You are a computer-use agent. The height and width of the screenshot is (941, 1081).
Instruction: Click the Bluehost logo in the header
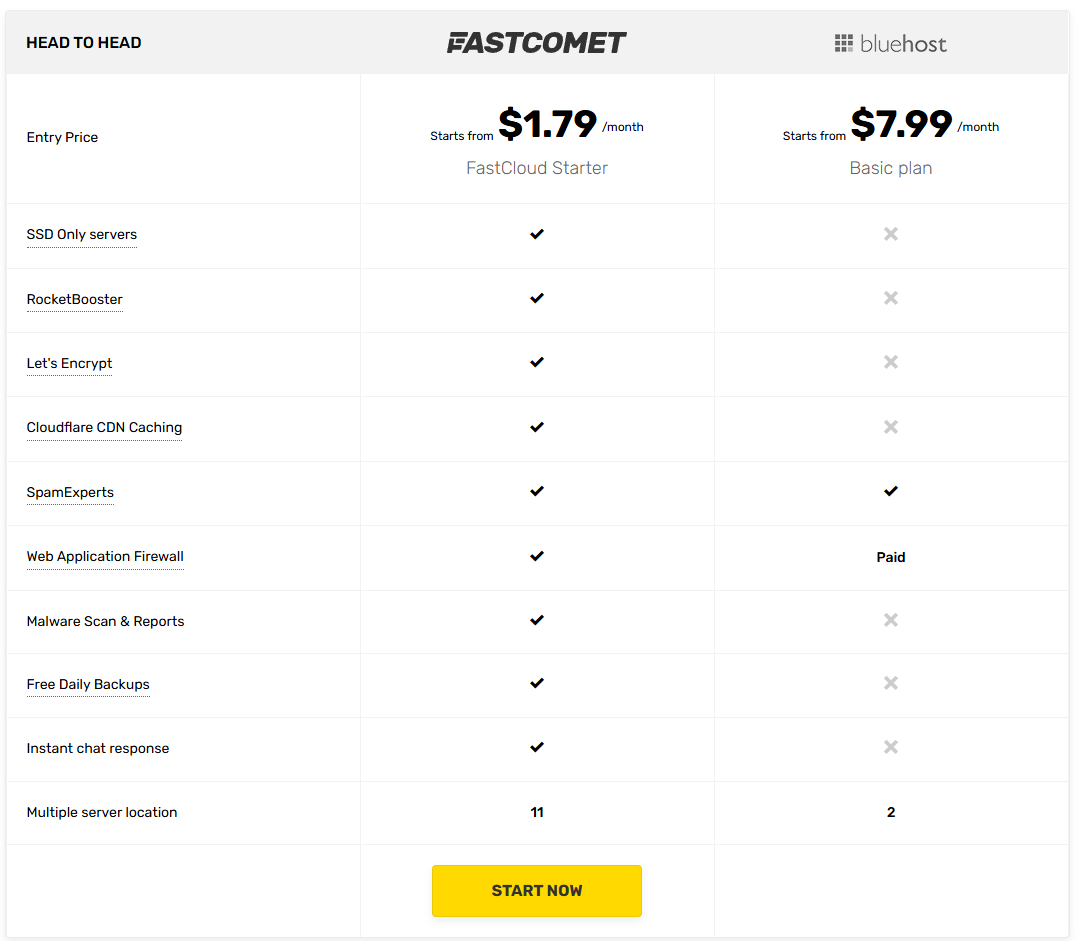pyautogui.click(x=890, y=43)
